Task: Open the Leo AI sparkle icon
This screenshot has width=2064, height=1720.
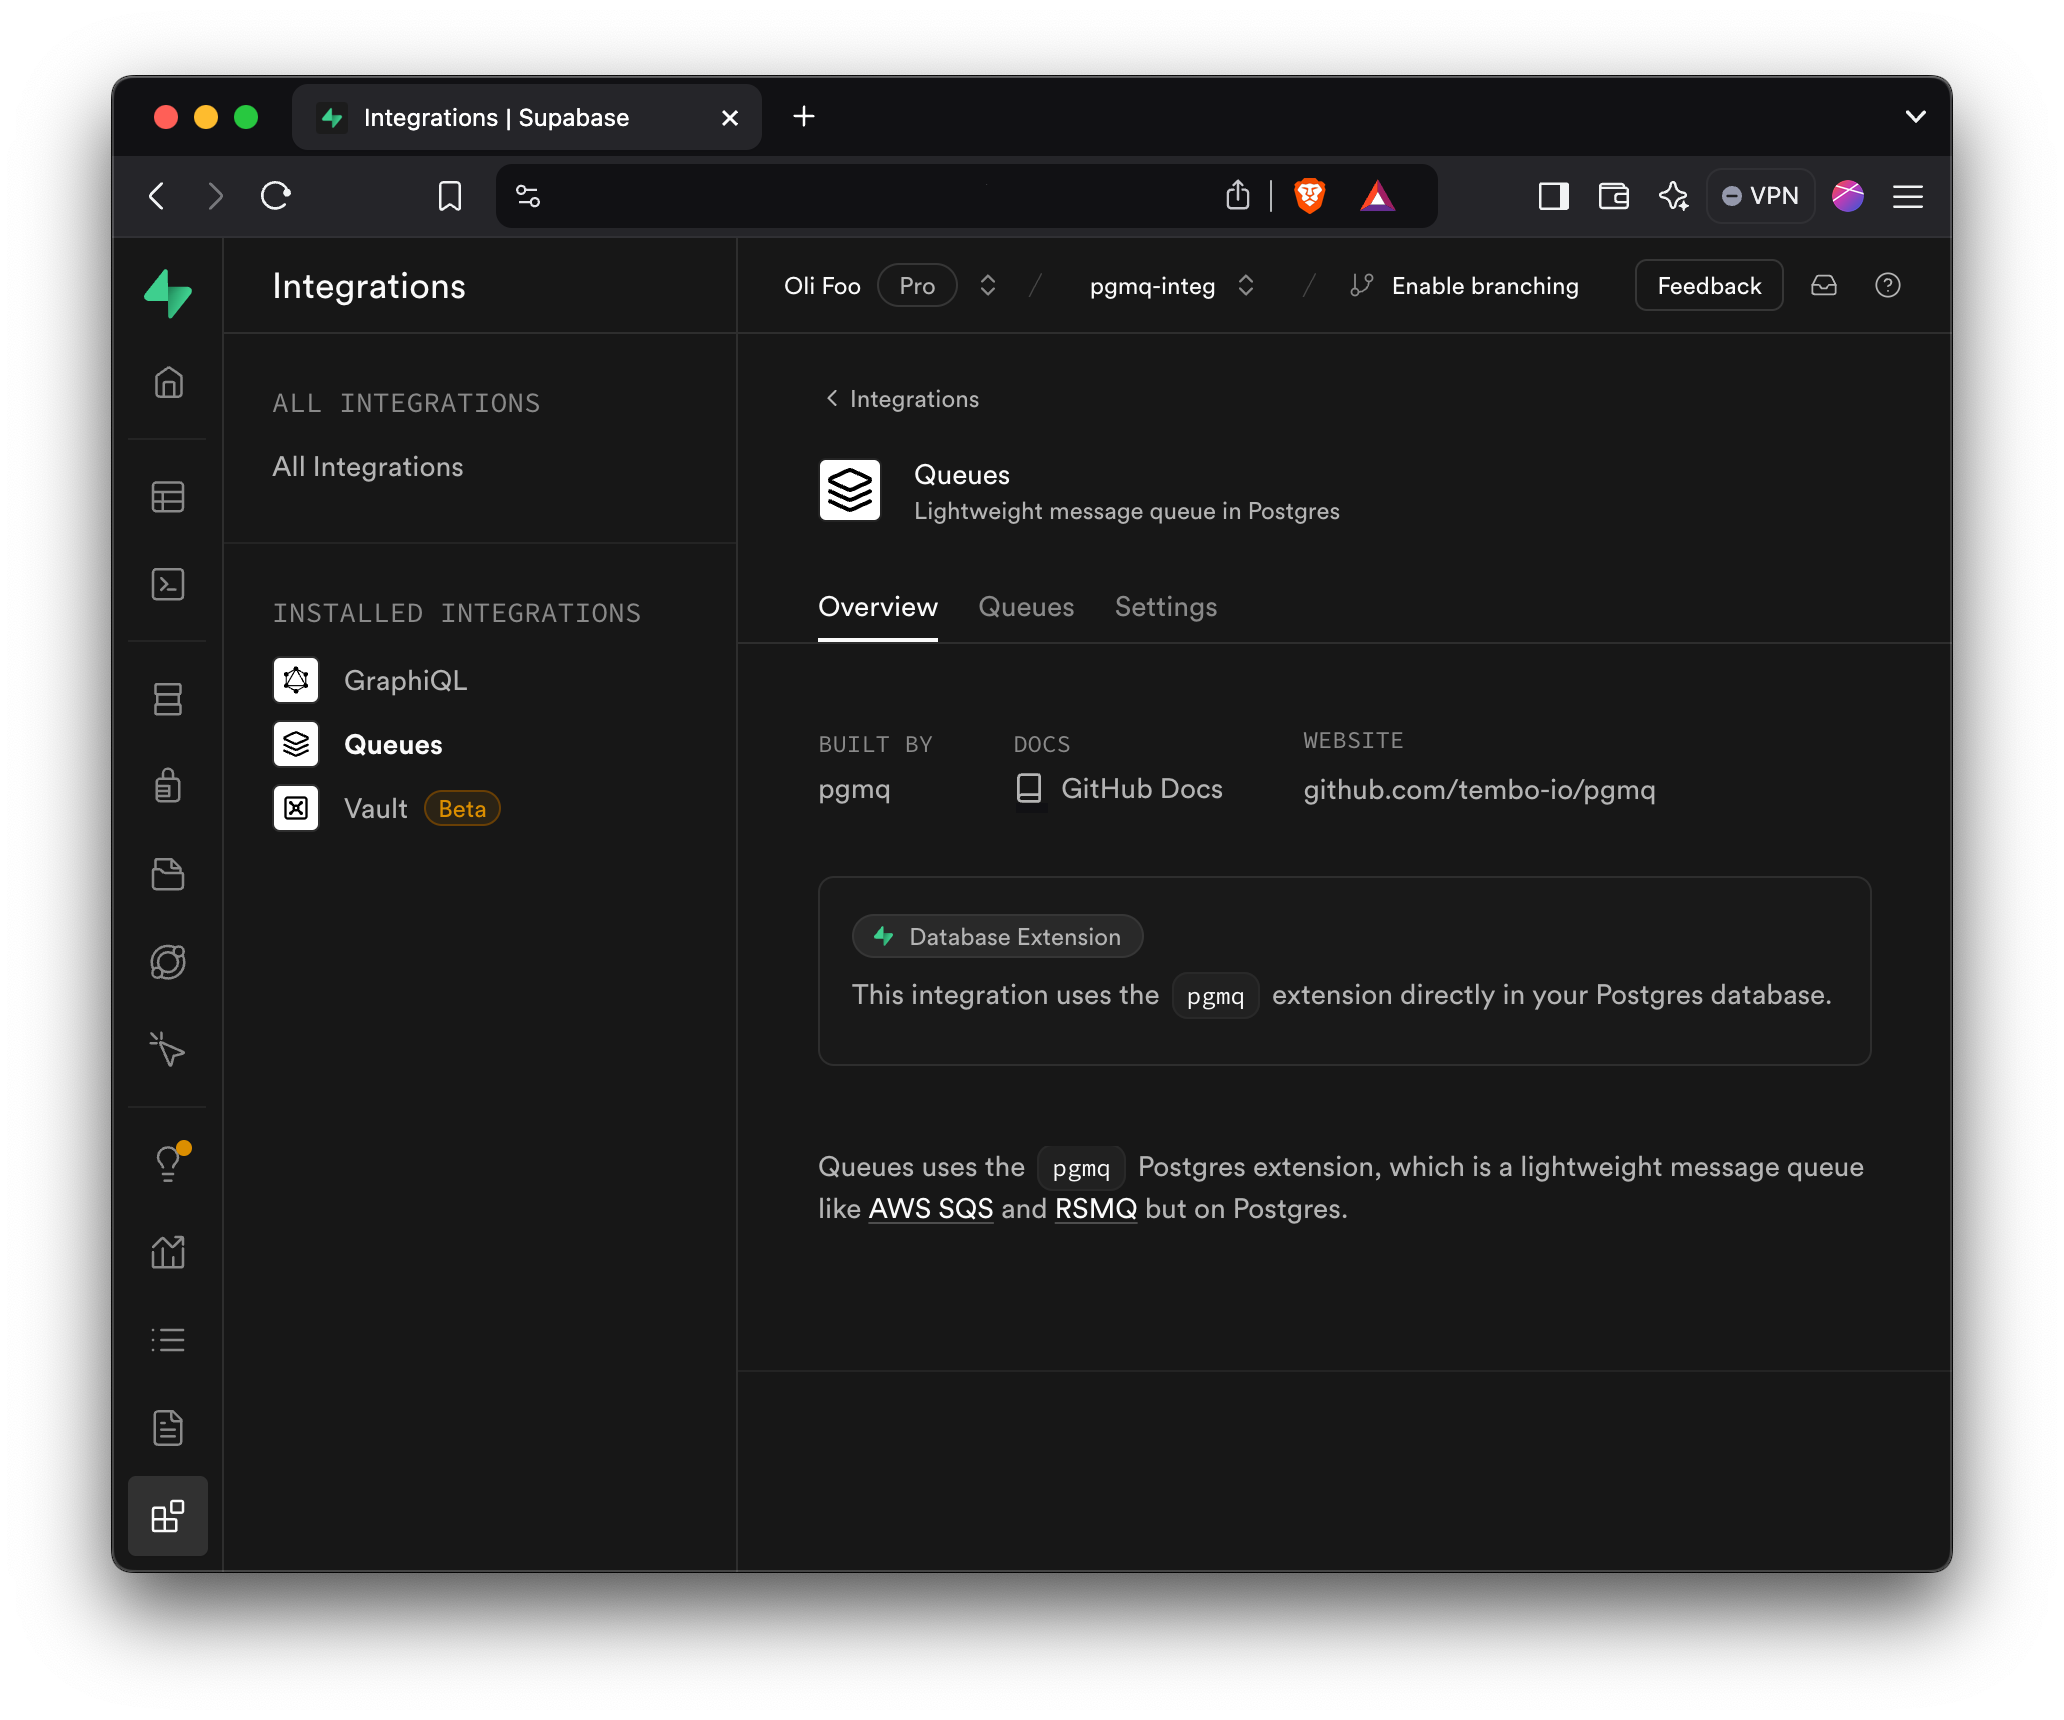Action: pyautogui.click(x=1673, y=196)
